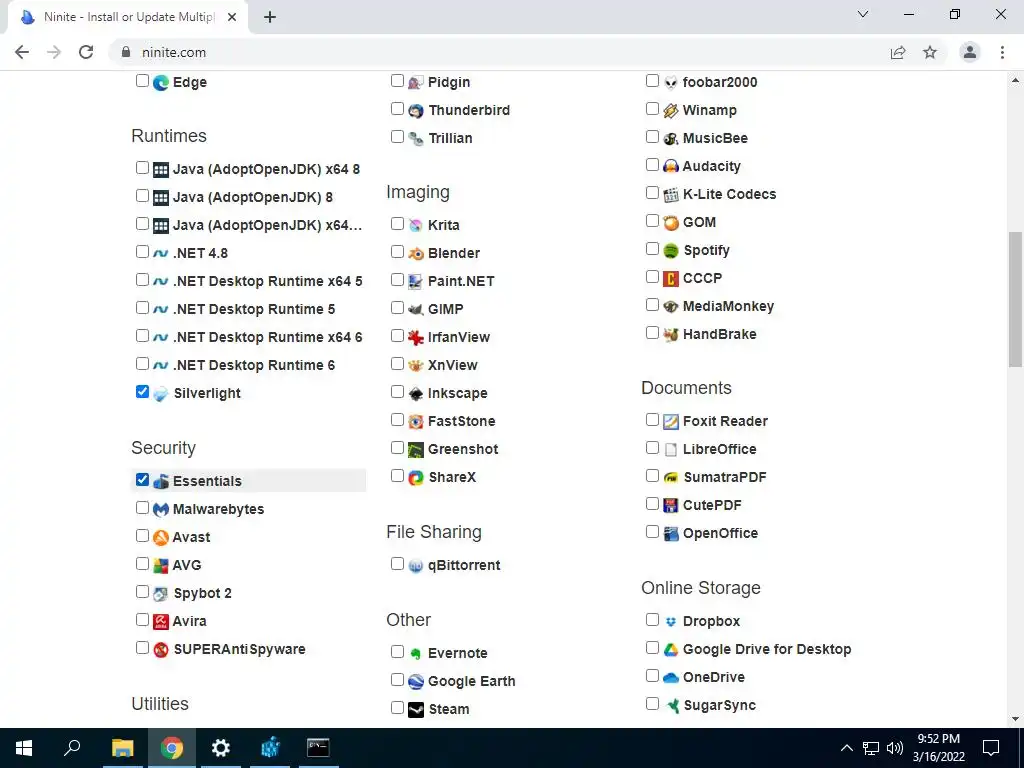Click the taskbar clock showing 9:52 PM
The height and width of the screenshot is (768, 1024).
point(939,748)
